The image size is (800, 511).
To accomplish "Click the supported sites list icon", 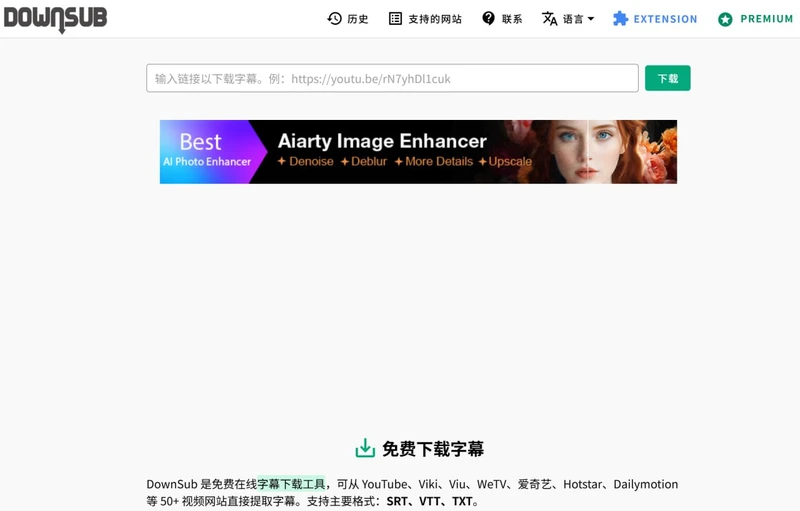I will (395, 19).
